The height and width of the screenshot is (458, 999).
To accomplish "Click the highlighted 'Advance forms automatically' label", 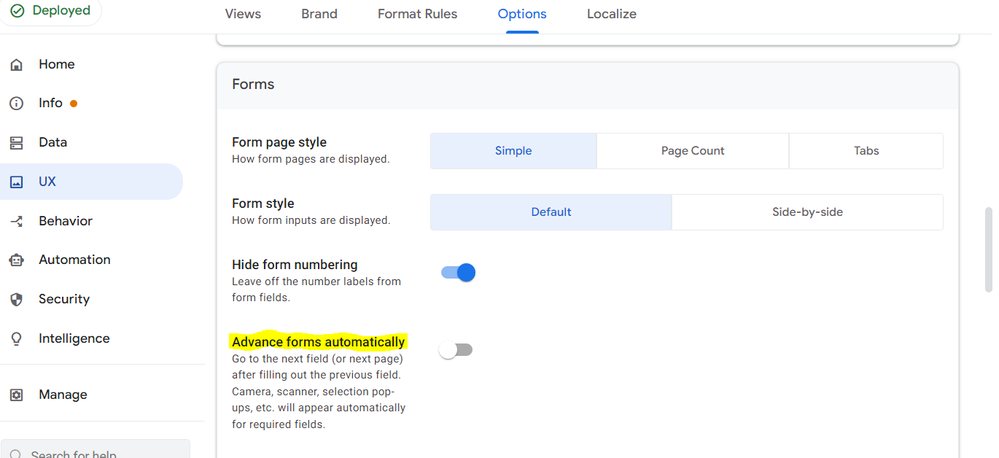I will (x=319, y=342).
